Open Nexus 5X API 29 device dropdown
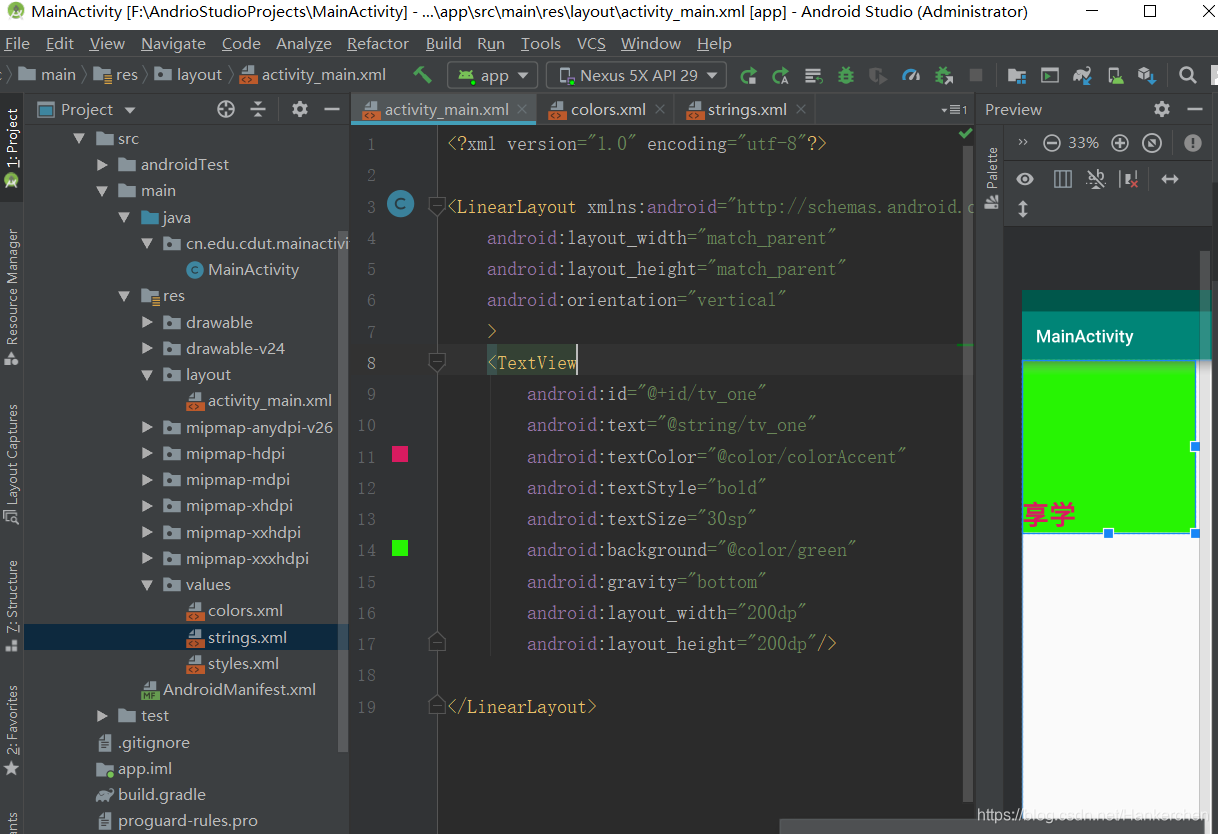This screenshot has width=1218, height=834. (636, 75)
